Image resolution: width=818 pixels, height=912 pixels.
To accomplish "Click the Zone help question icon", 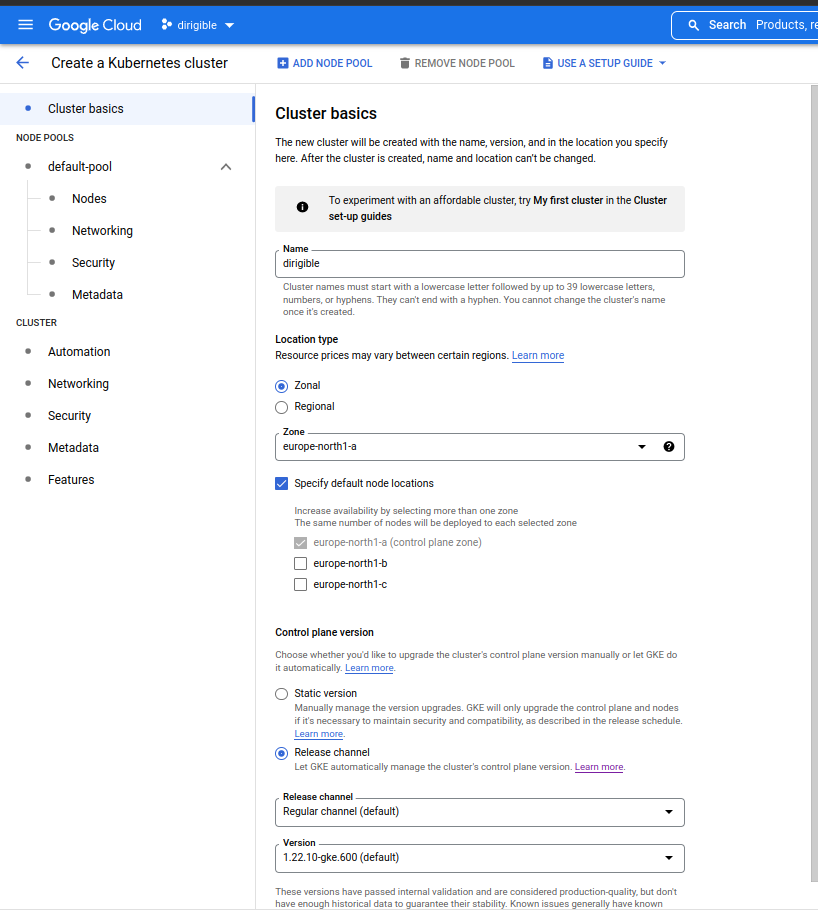I will 669,447.
